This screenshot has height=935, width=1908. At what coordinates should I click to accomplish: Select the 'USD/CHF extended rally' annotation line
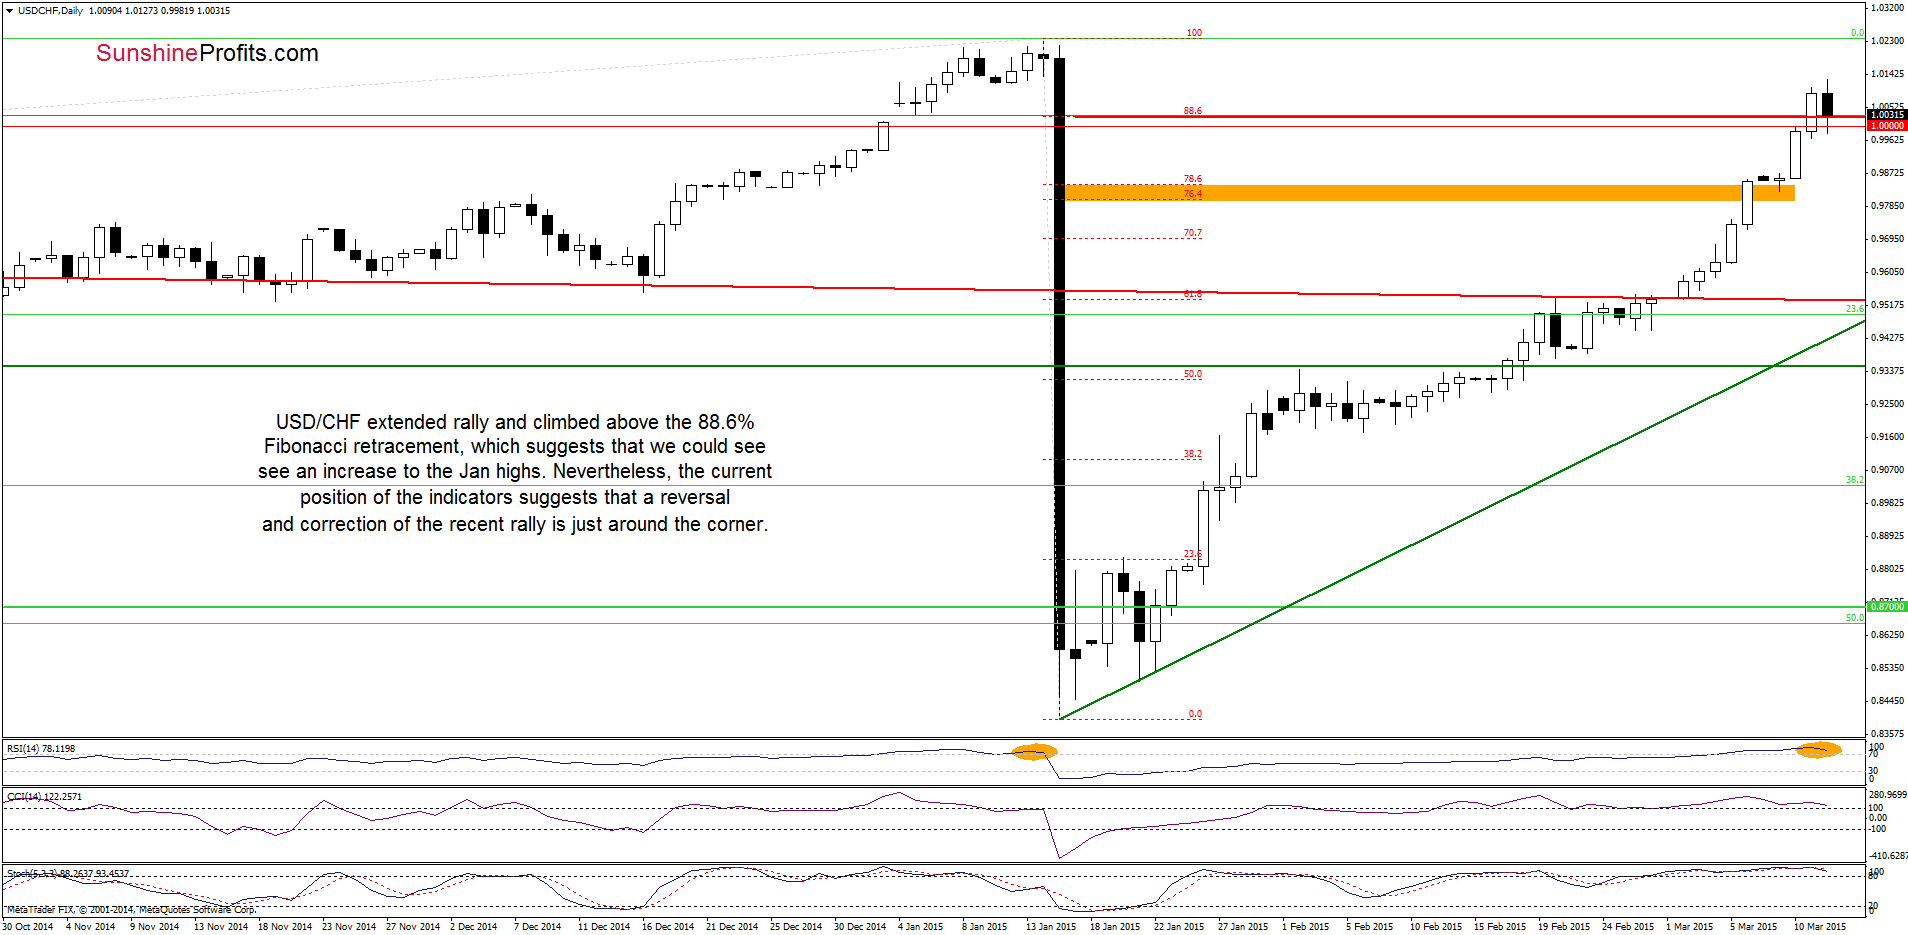pos(515,422)
